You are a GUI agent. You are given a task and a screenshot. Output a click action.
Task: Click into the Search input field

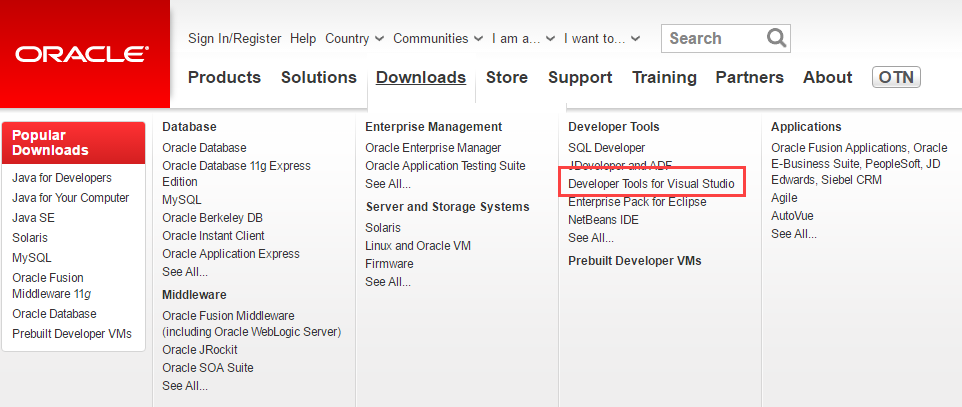[715, 38]
